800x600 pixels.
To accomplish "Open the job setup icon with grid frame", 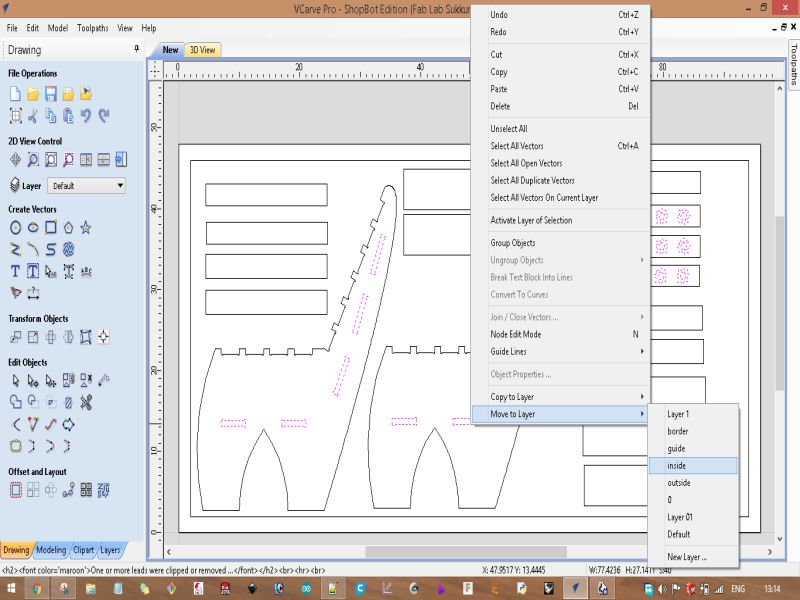I will point(15,116).
